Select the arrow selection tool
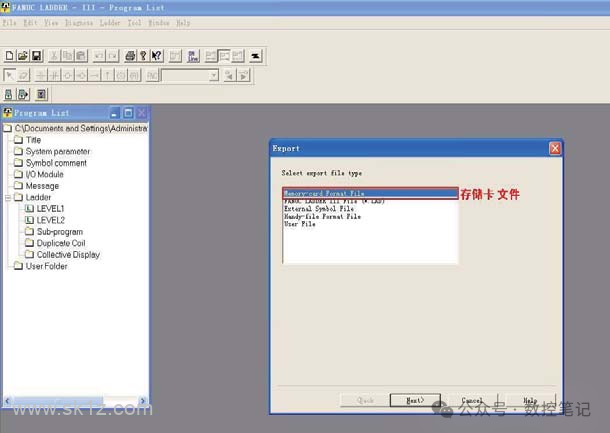 (x=9, y=75)
